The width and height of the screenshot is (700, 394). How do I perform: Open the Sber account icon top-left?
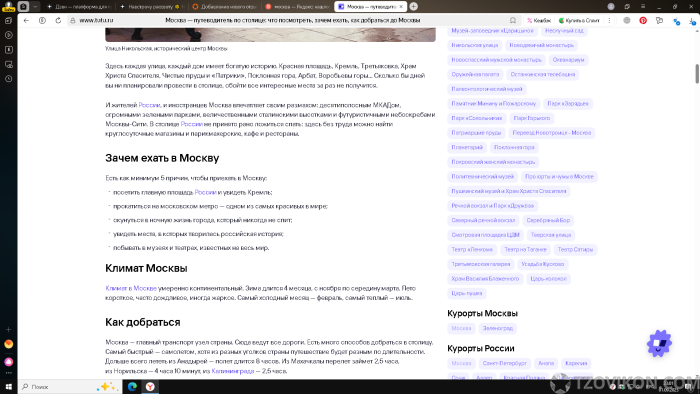click(x=8, y=6)
